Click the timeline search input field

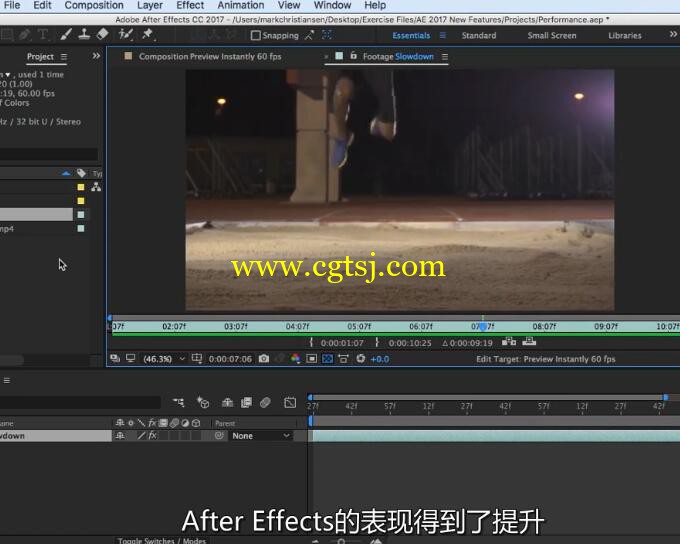point(80,402)
